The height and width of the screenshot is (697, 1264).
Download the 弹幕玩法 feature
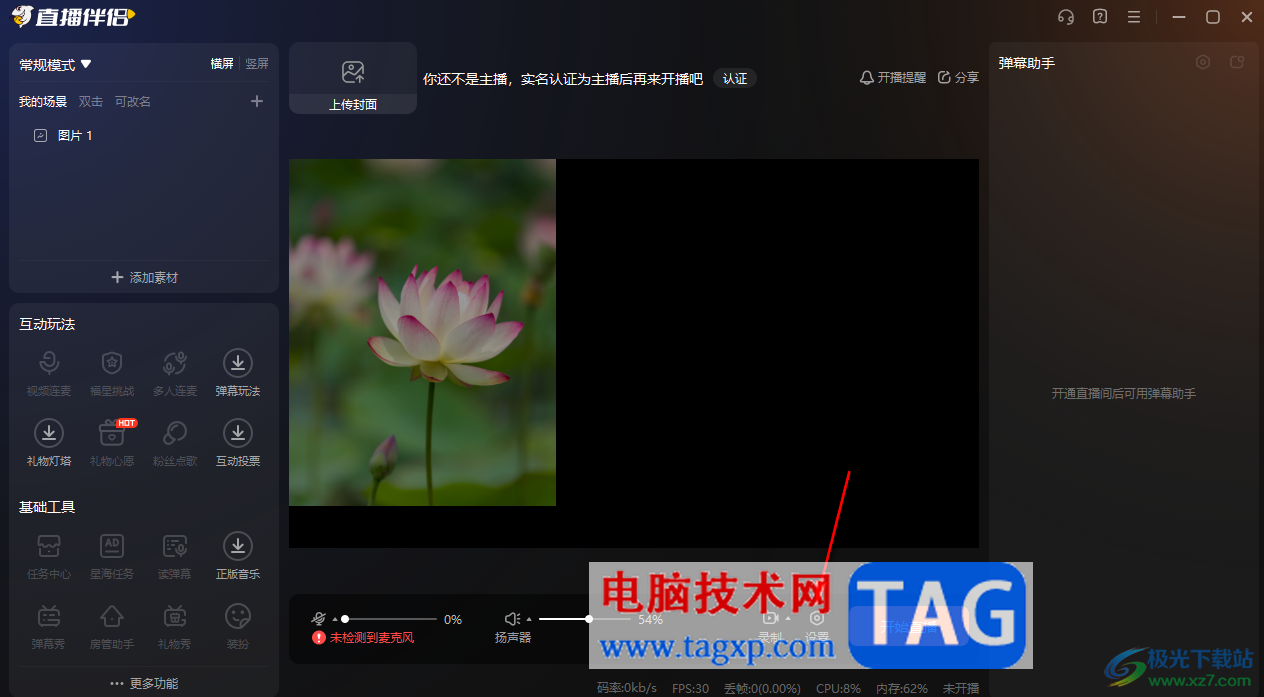pyautogui.click(x=238, y=373)
